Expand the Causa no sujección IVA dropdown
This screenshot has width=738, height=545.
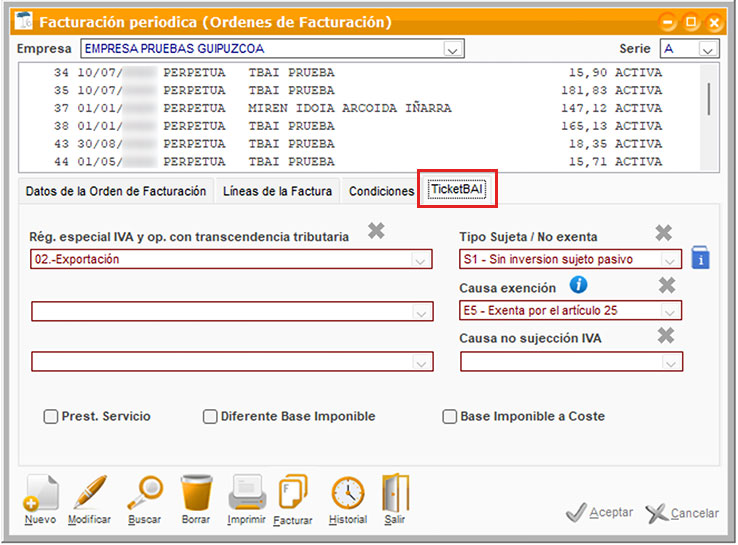click(671, 363)
